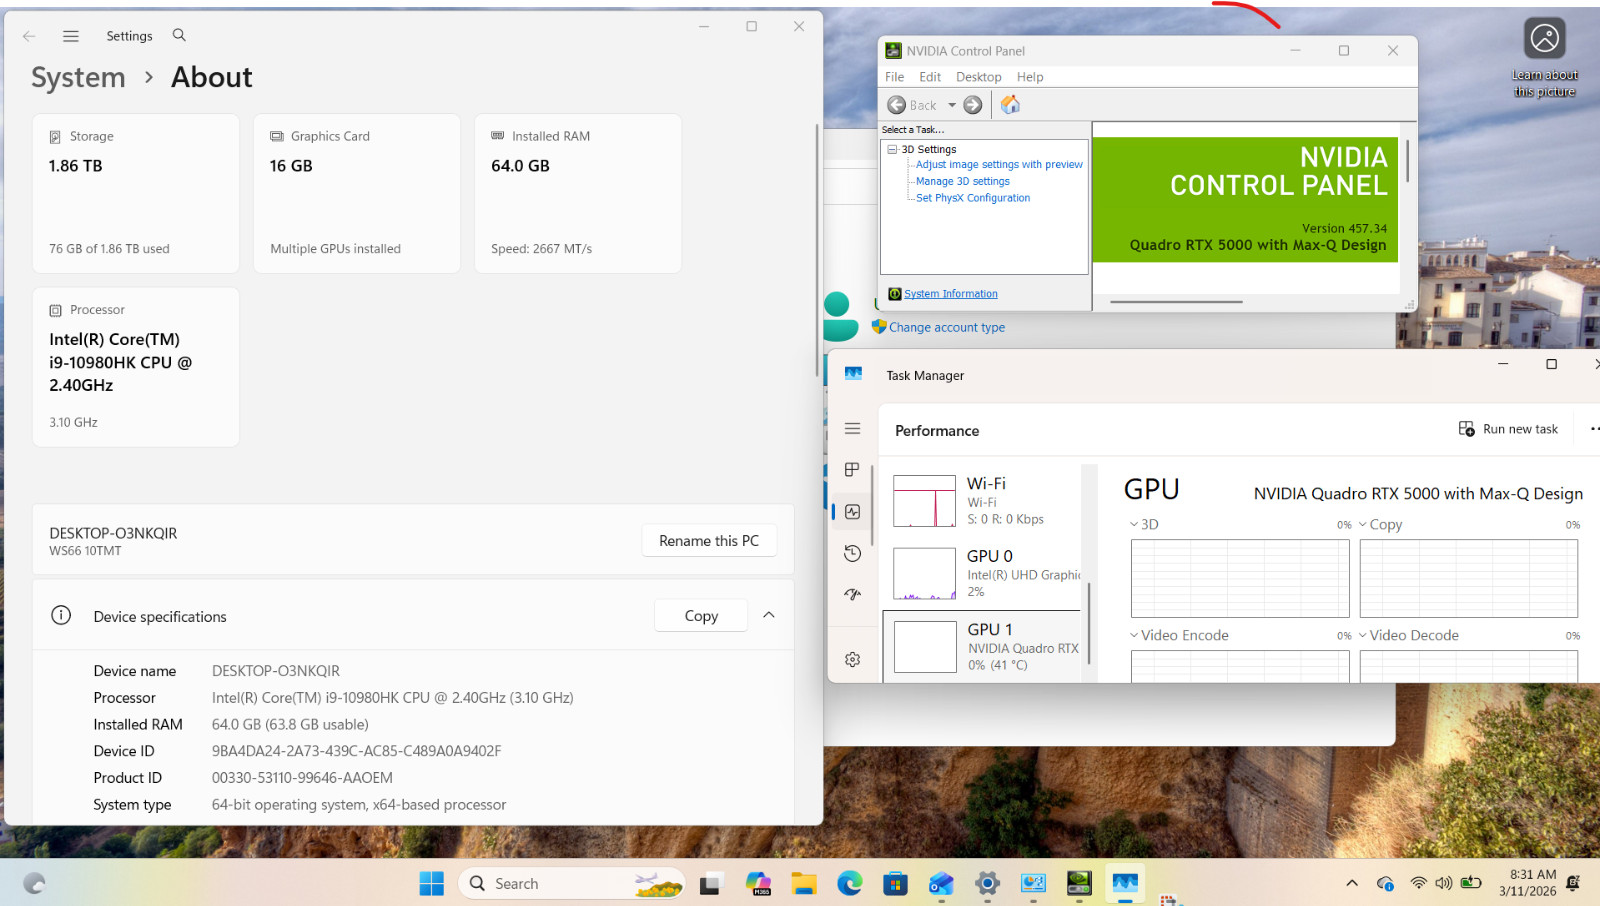Open File Explorer from the taskbar
This screenshot has width=1600, height=906.
click(x=804, y=884)
